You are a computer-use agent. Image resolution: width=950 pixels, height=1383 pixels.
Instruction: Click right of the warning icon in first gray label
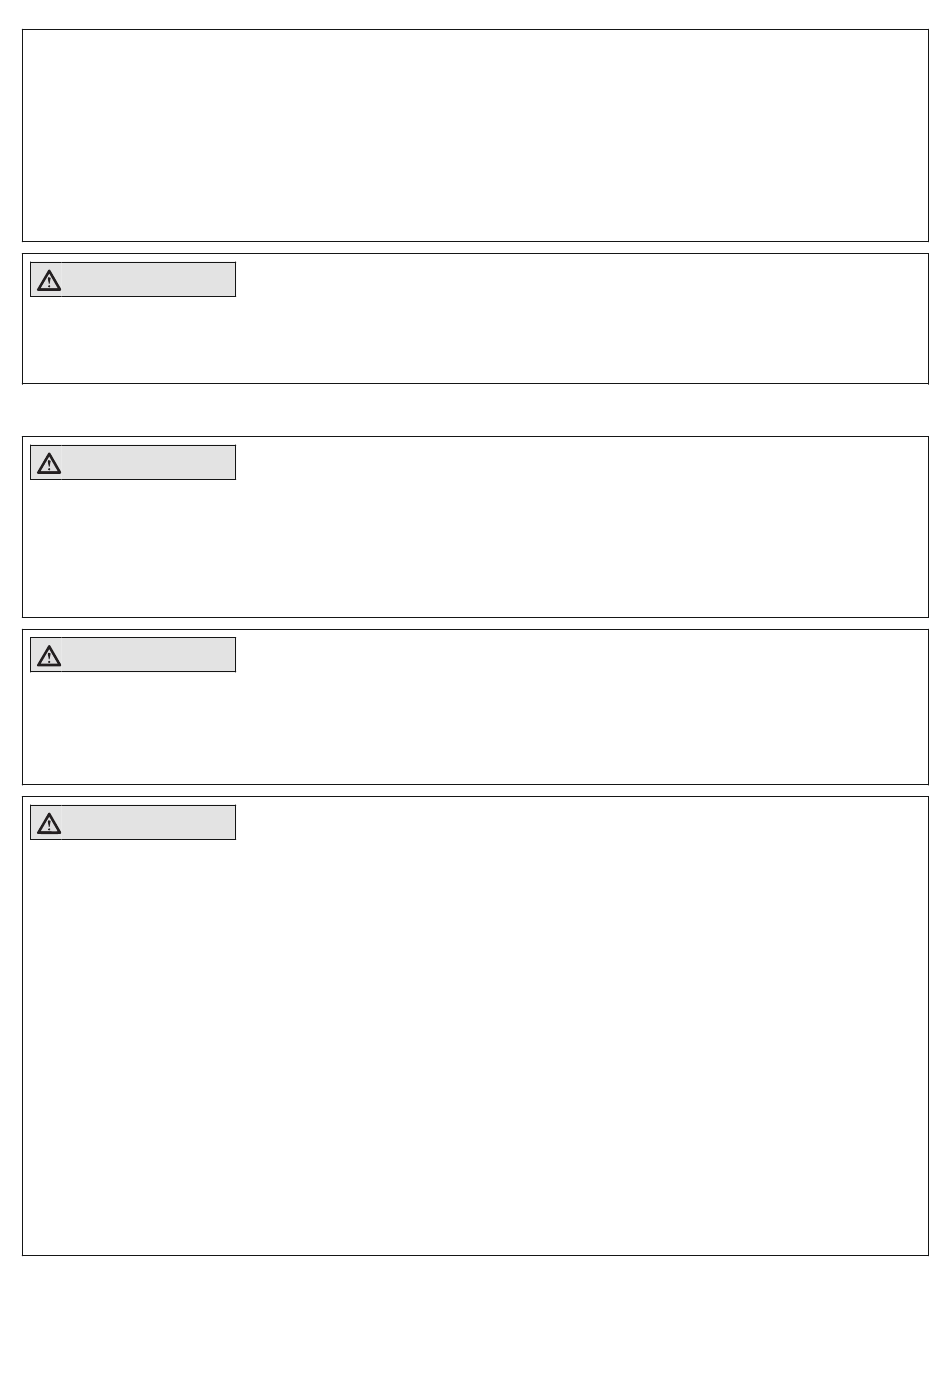[148, 280]
